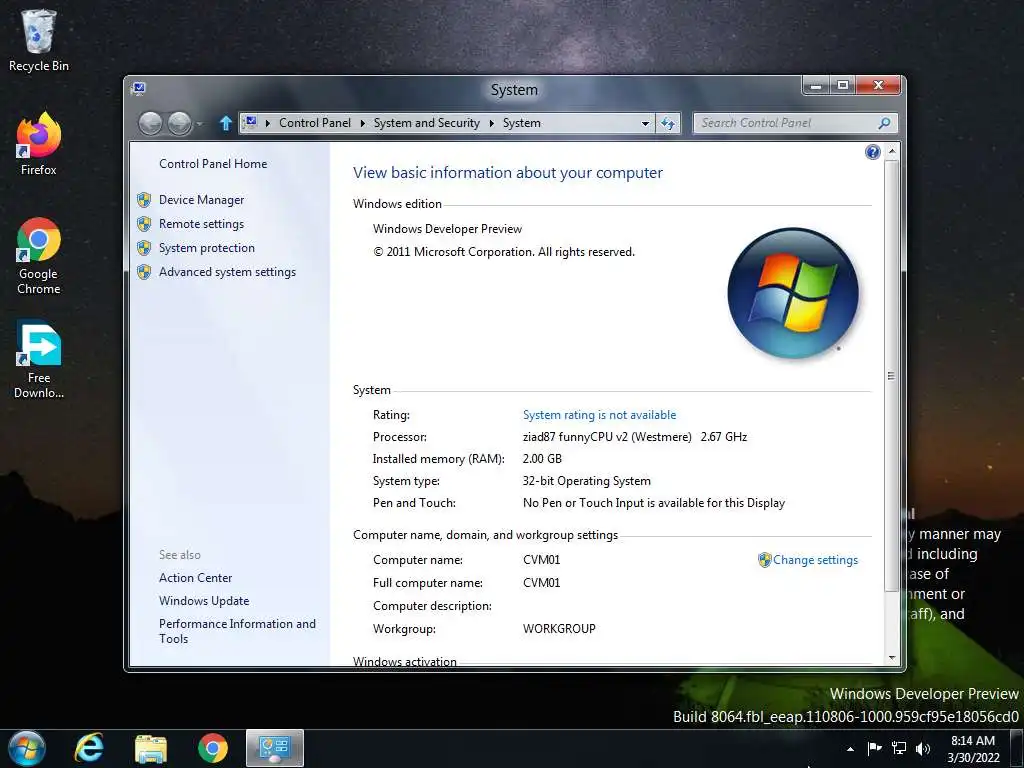
Task: Show hidden tray icons arrow
Action: (x=850, y=749)
